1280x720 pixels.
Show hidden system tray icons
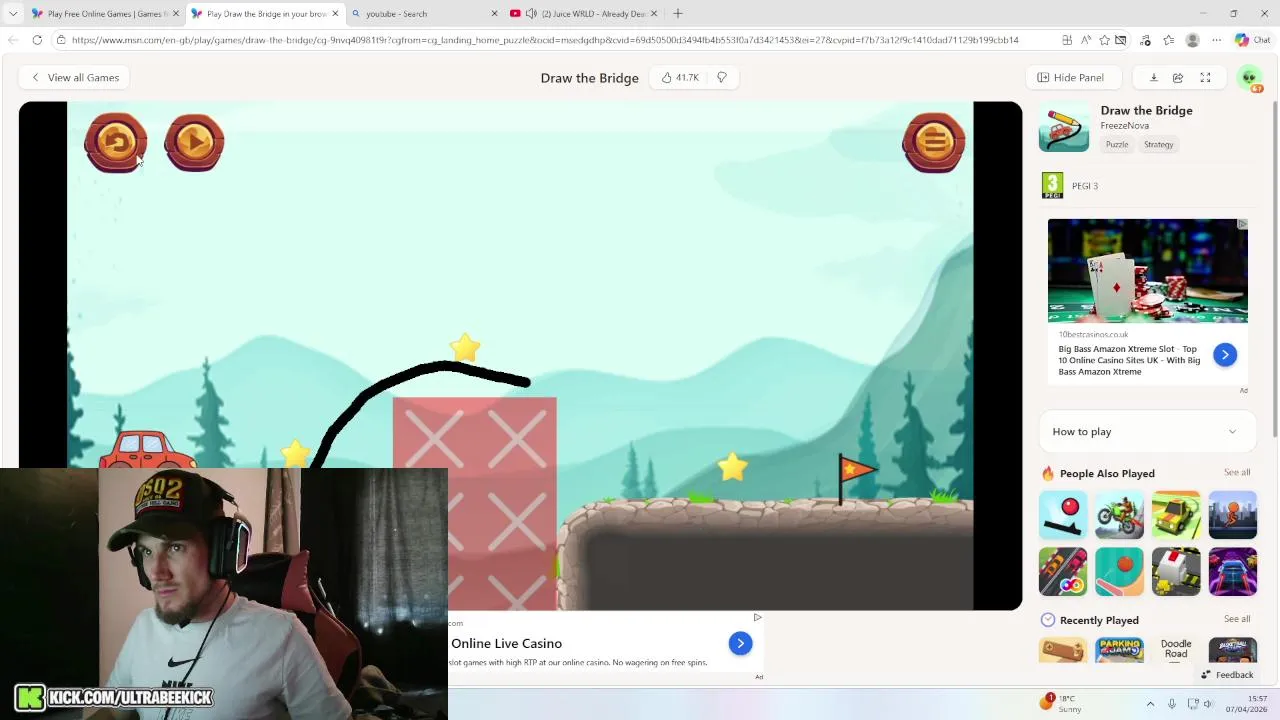[x=1150, y=704]
